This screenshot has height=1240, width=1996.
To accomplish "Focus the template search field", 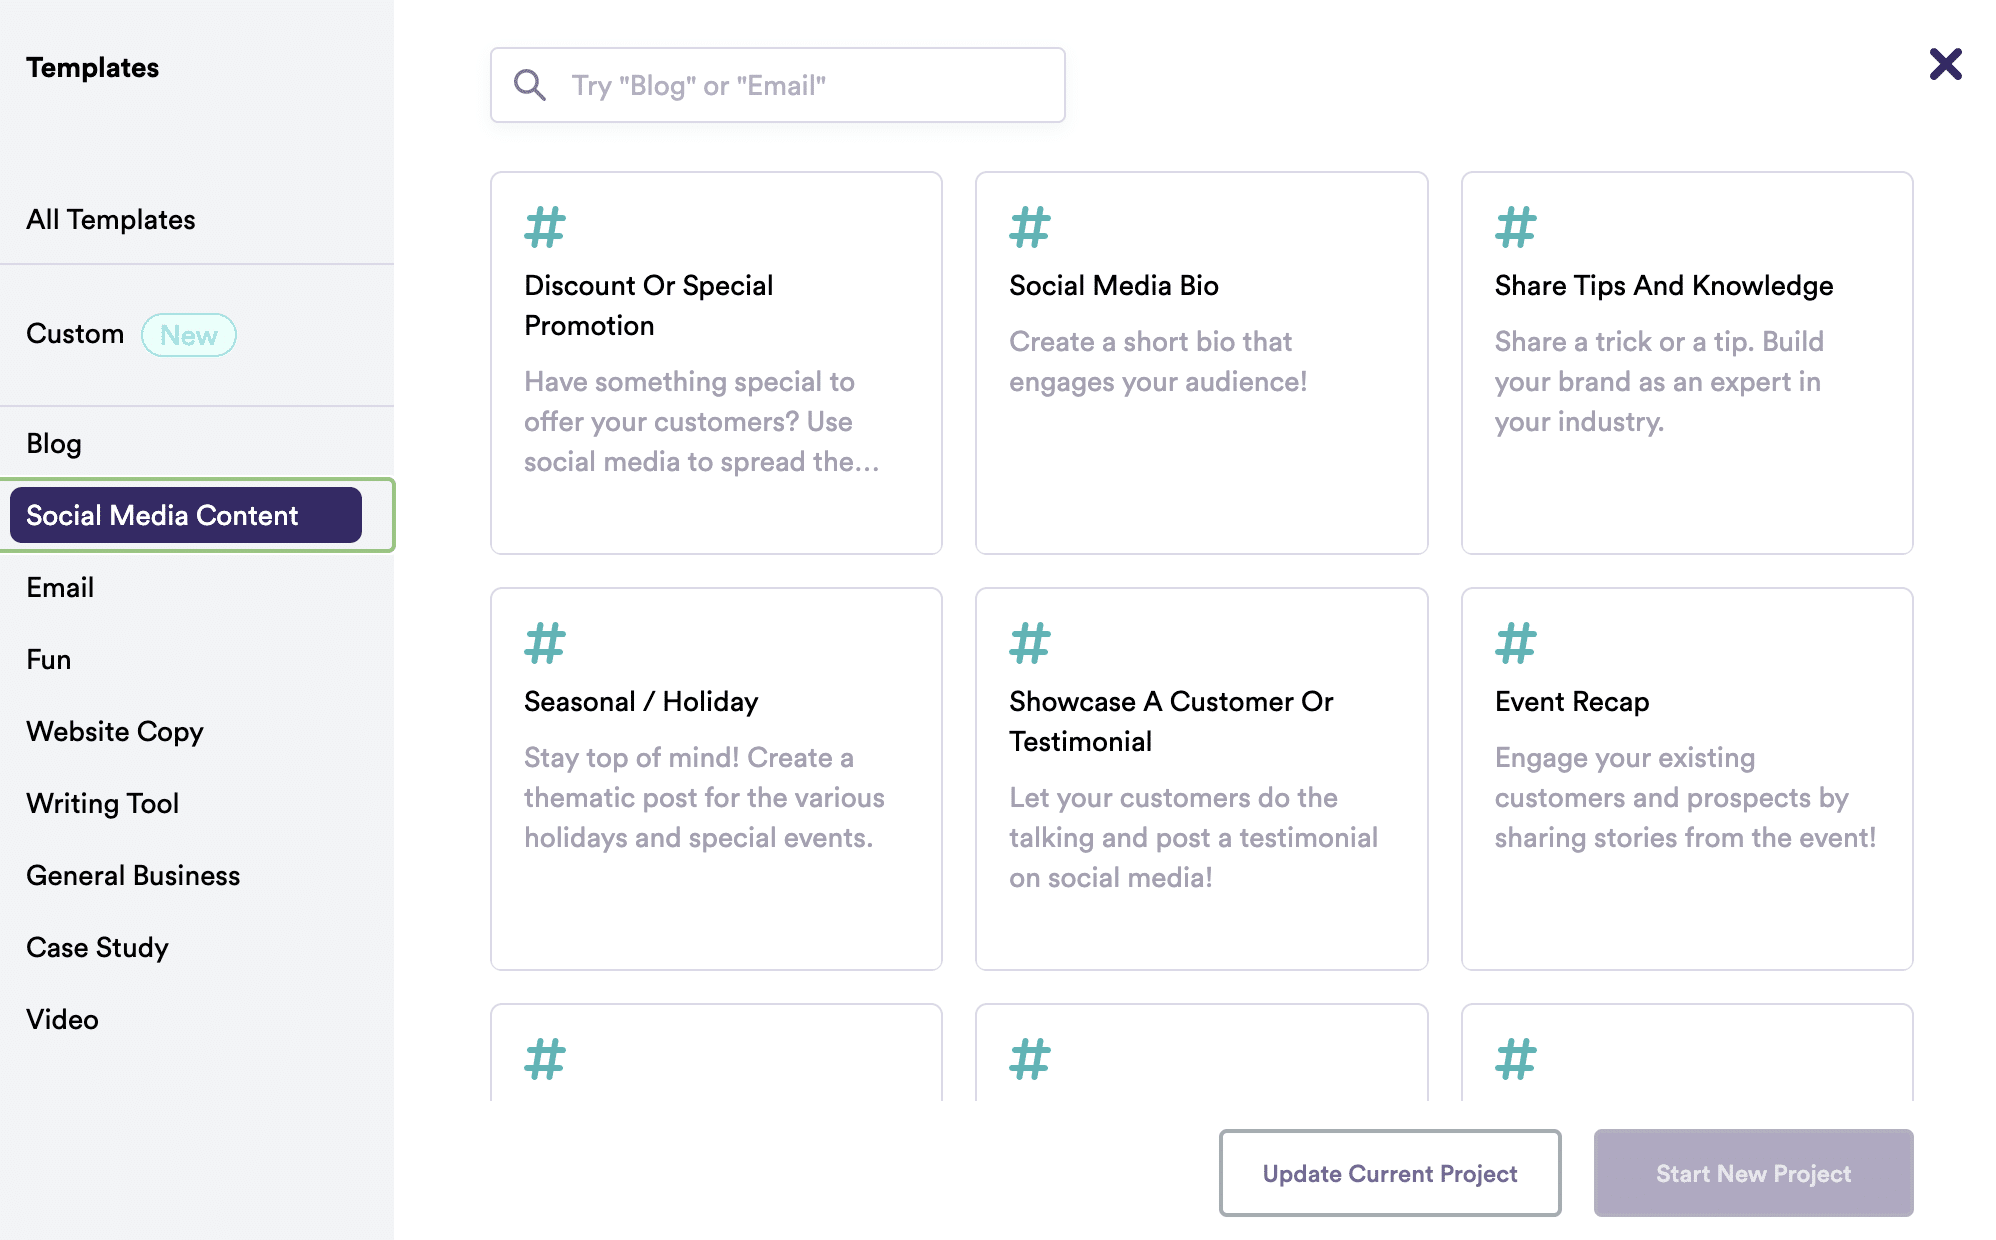I will coord(777,85).
